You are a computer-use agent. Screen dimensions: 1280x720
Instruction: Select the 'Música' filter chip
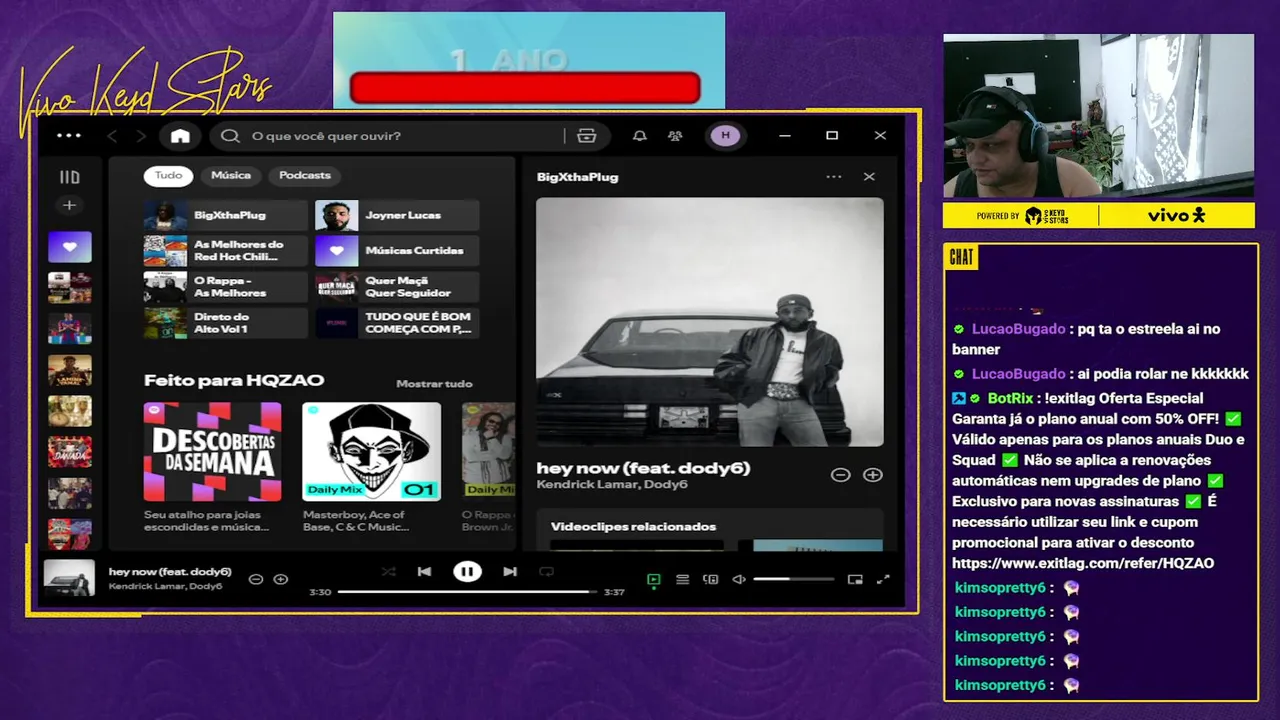[x=231, y=175]
